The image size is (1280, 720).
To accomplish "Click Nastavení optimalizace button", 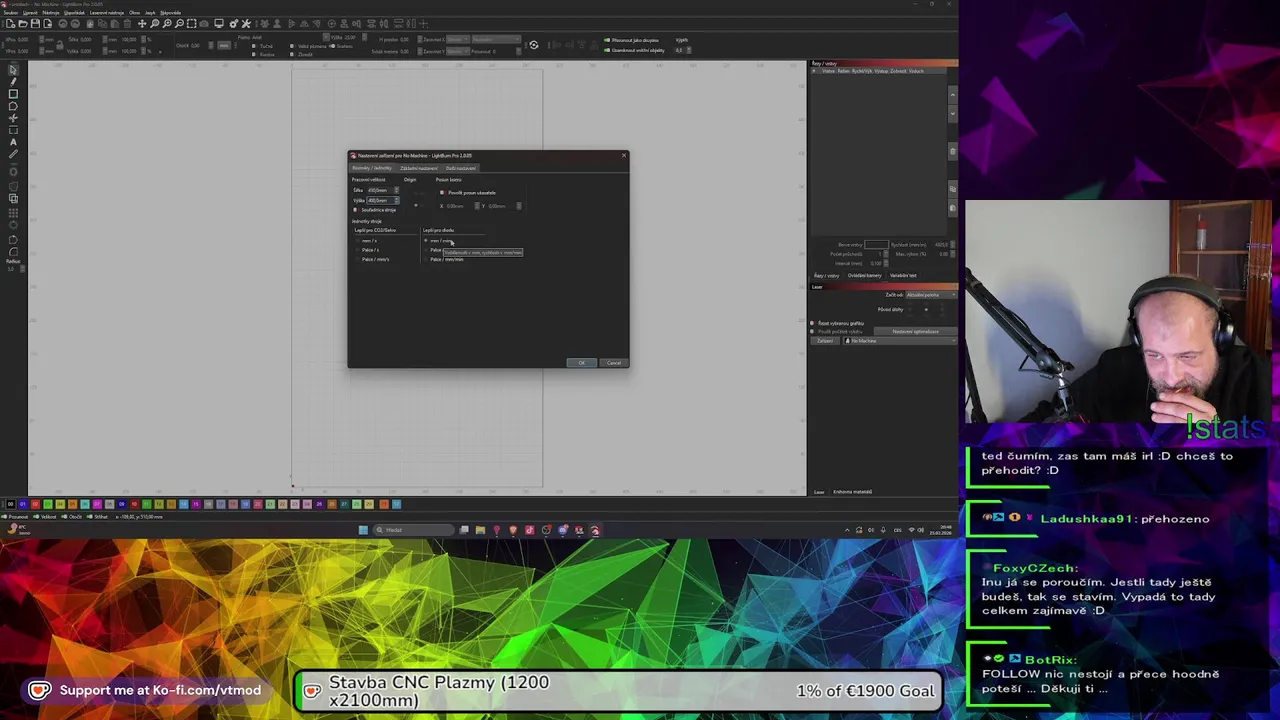I will pyautogui.click(x=916, y=331).
